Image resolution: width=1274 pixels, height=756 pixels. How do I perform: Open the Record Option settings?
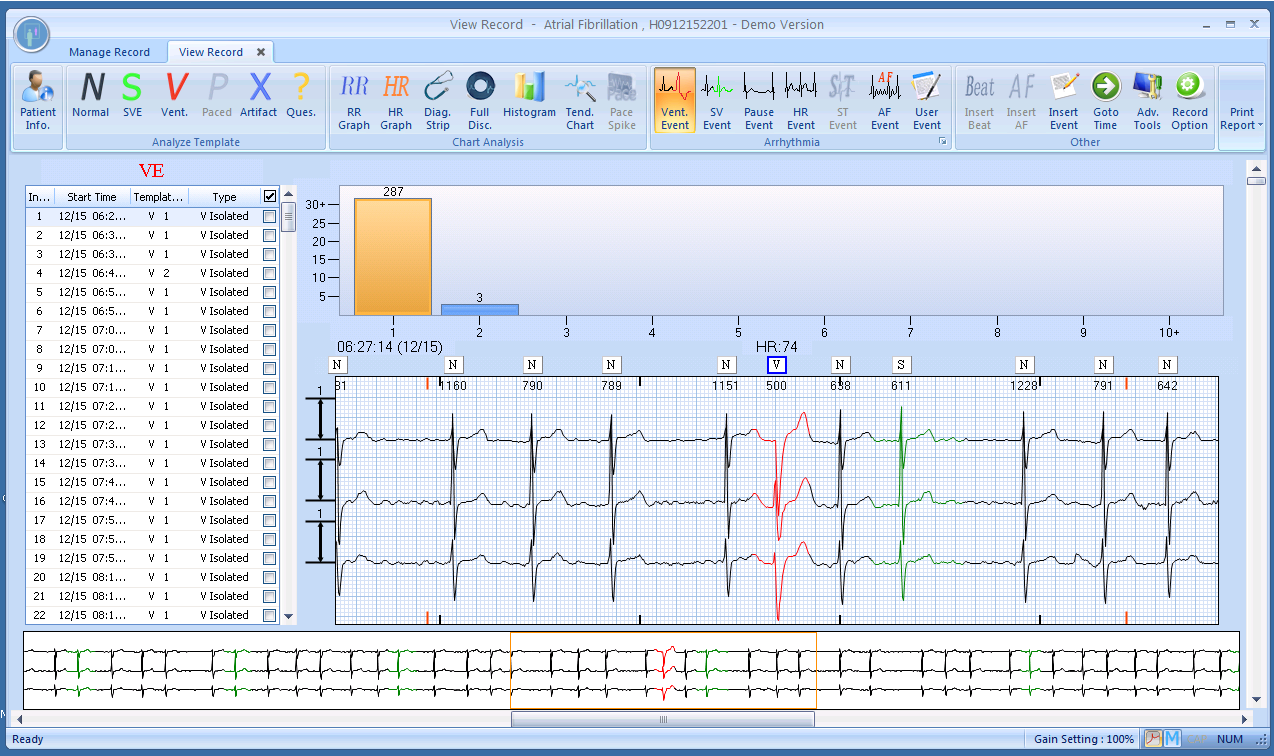tap(1189, 102)
